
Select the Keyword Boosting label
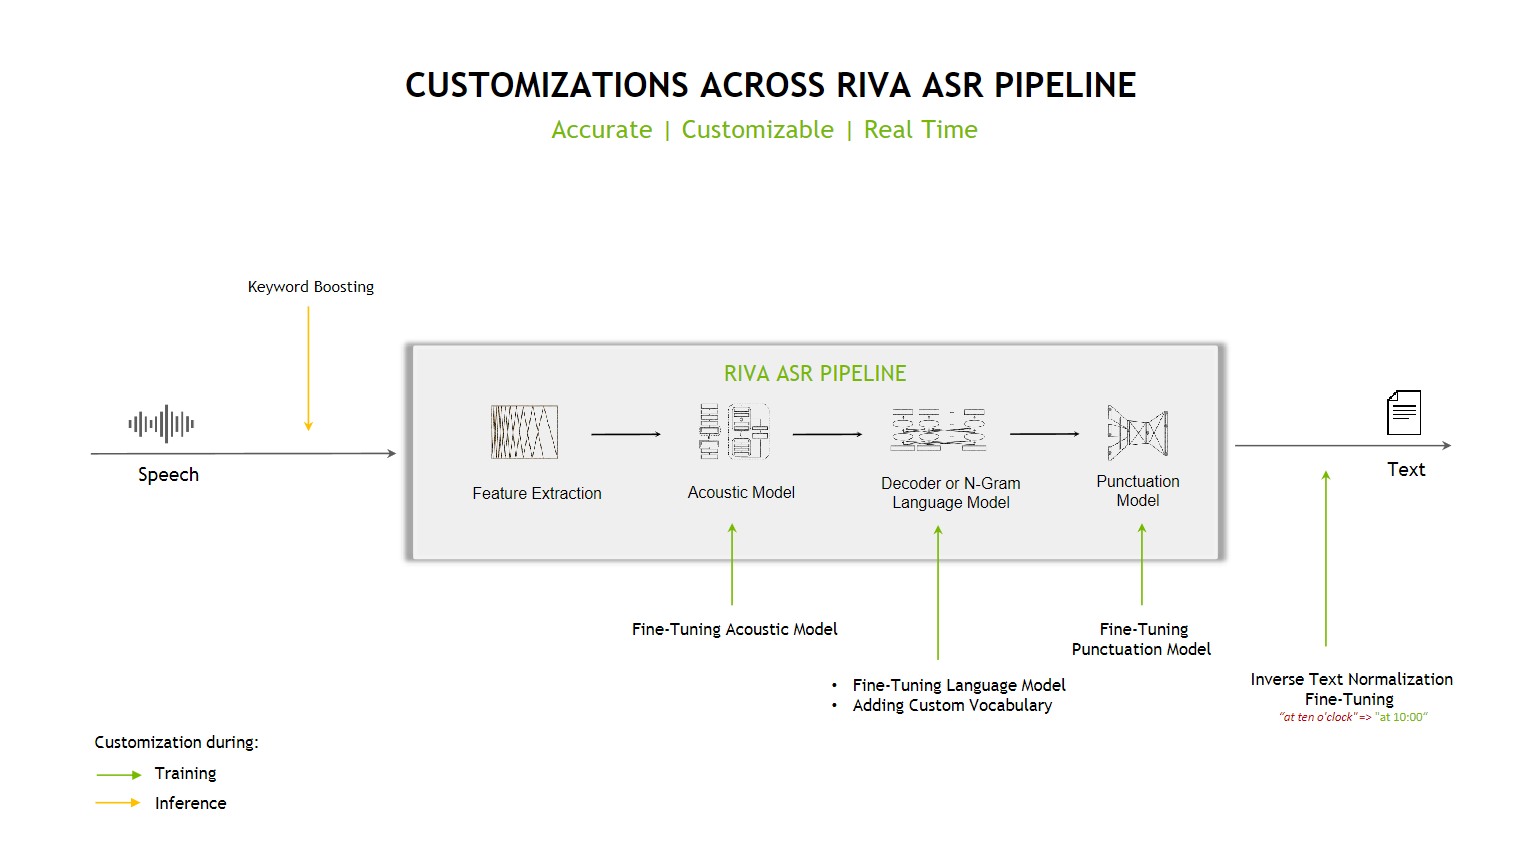(311, 287)
